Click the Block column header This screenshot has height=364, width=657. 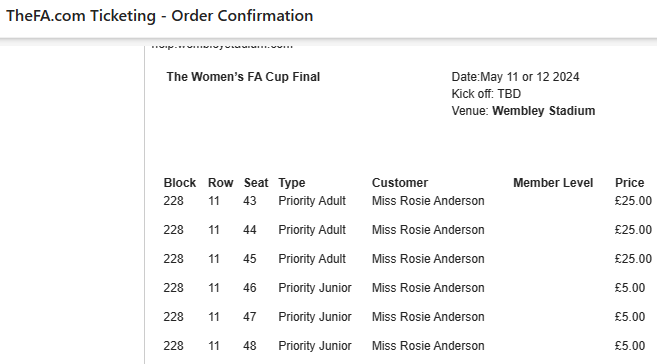(x=180, y=183)
